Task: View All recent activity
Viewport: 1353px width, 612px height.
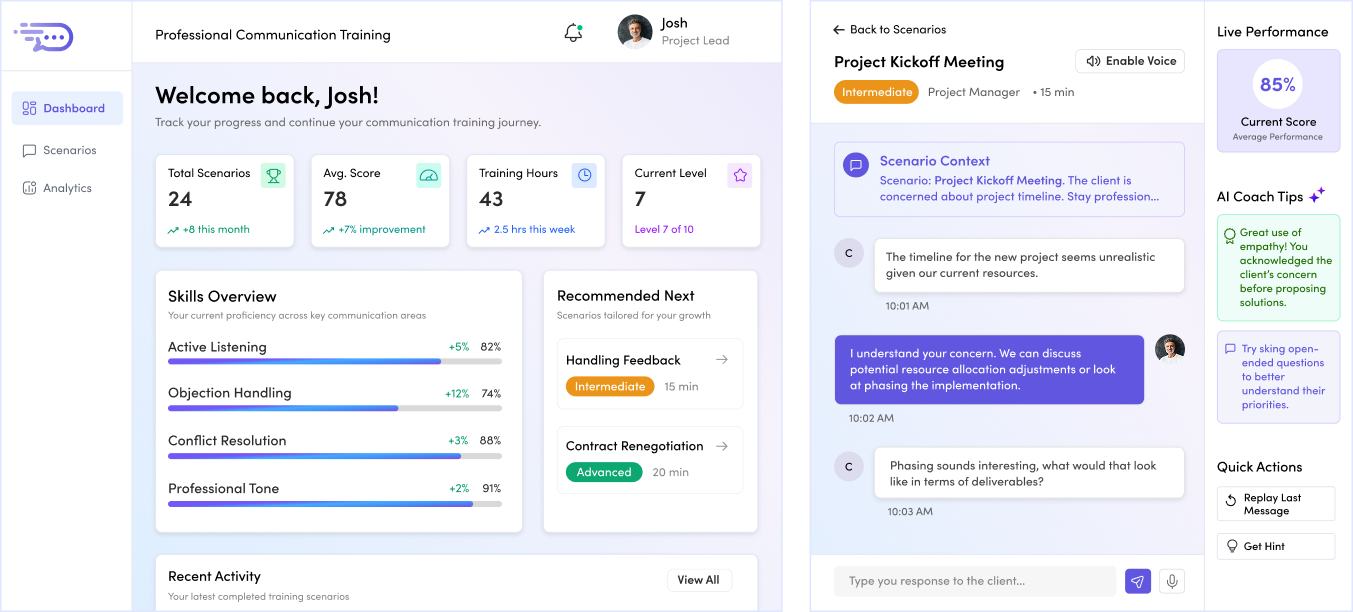Action: (699, 579)
